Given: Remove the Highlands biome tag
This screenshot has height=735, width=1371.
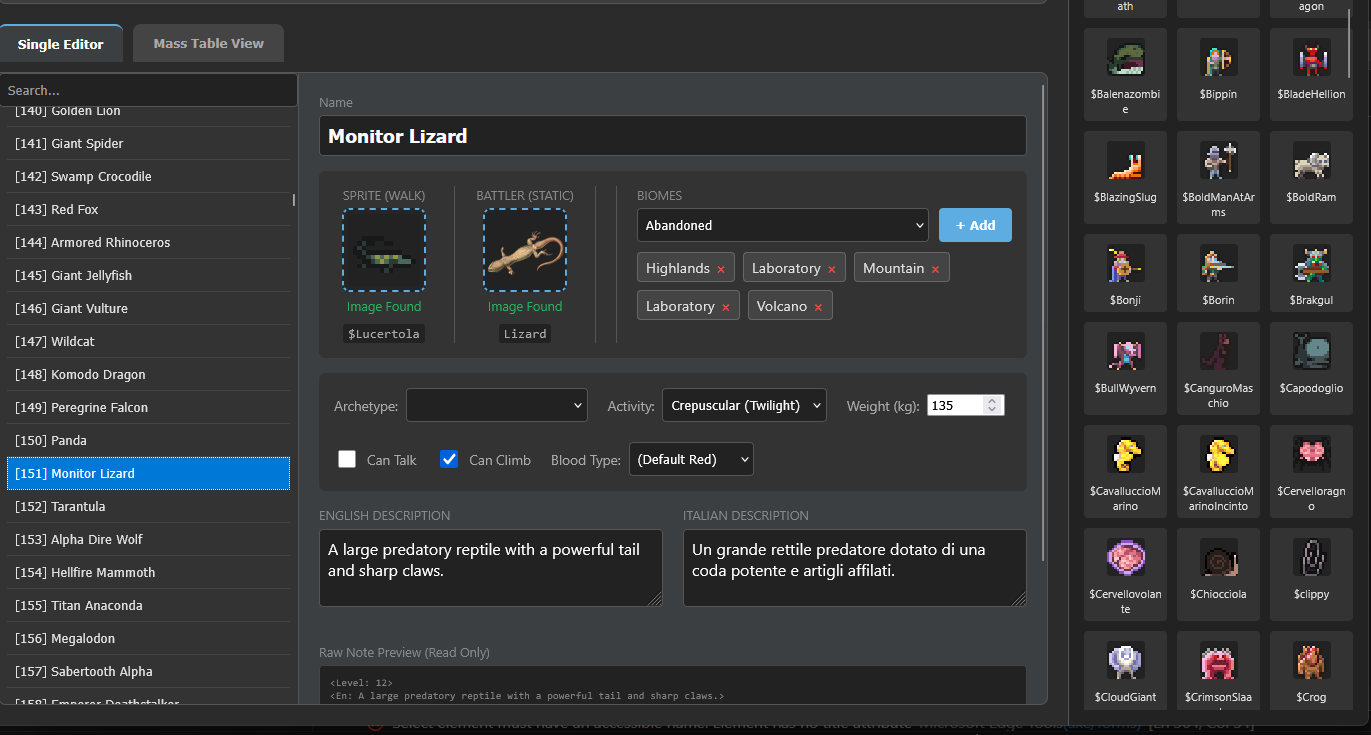Looking at the screenshot, I should pos(721,269).
